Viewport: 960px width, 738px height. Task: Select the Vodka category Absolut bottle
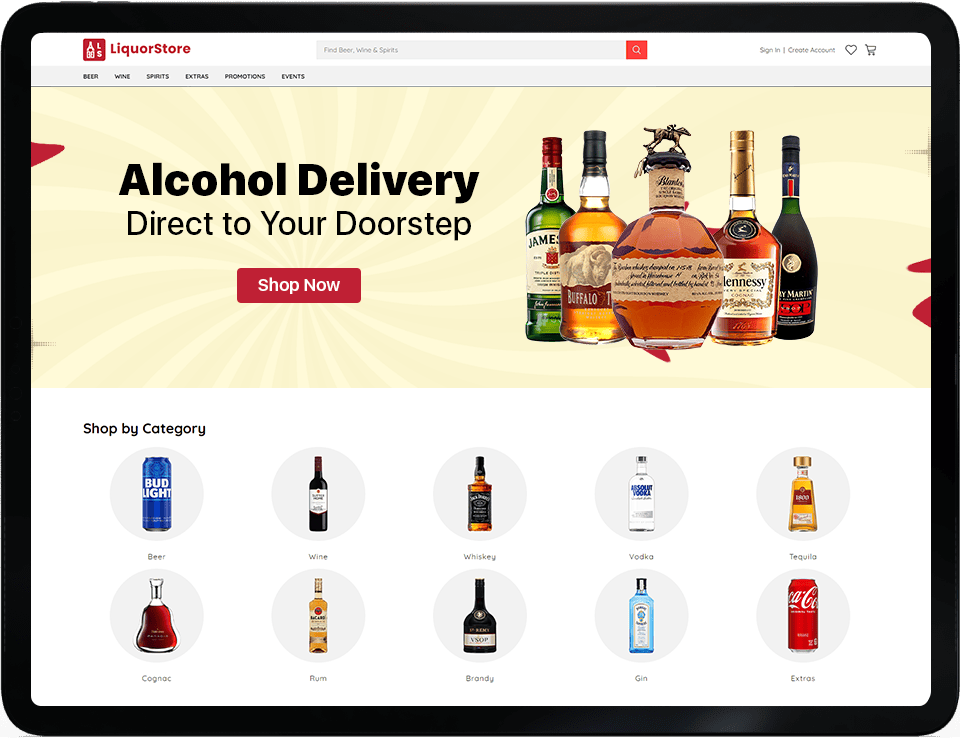coord(642,494)
